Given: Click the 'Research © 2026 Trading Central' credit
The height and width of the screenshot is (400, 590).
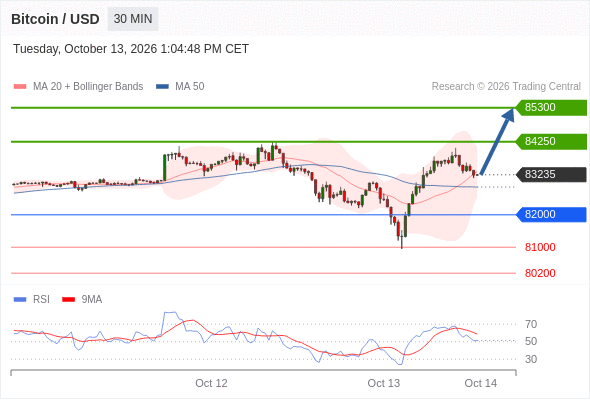Looking at the screenshot, I should 506,87.
